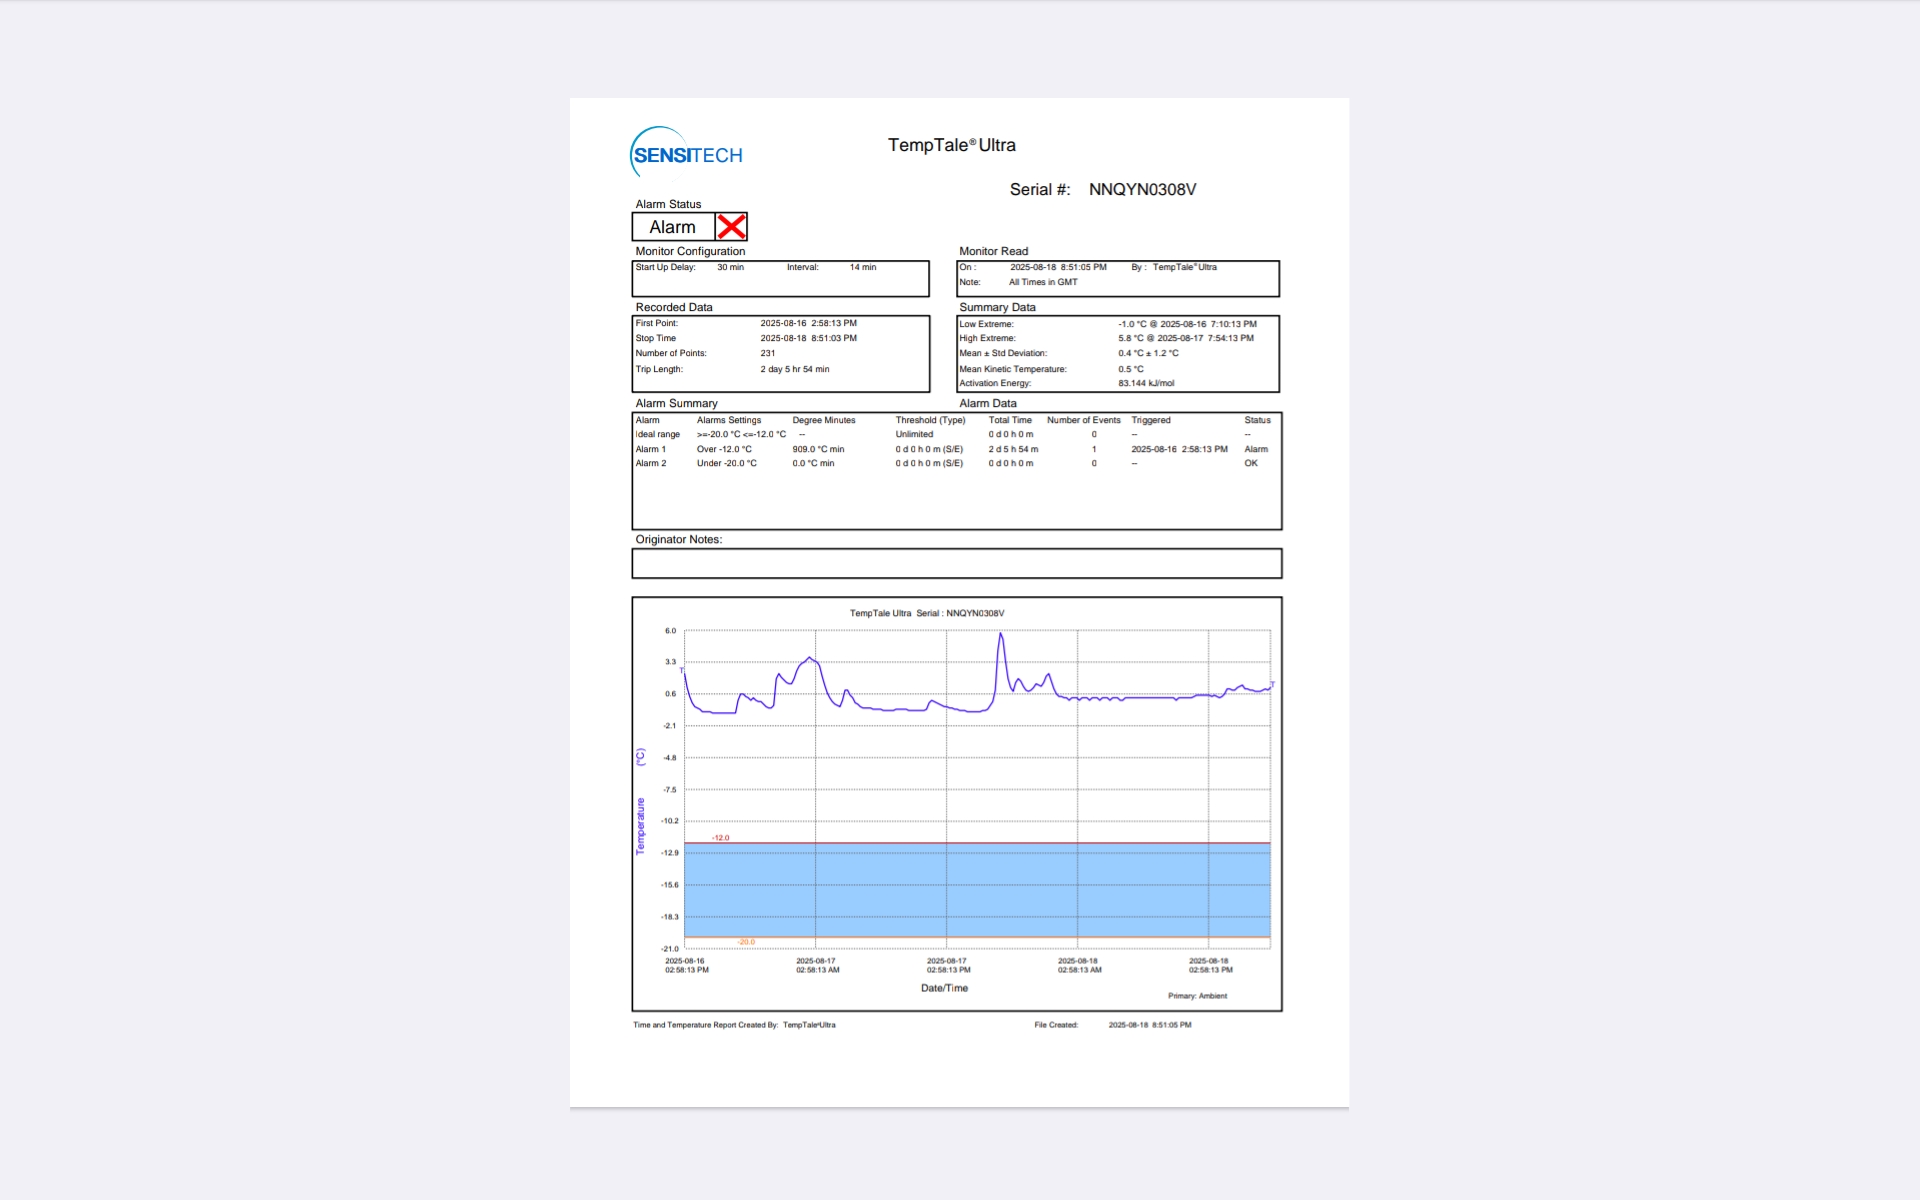Screen dimensions: 1920x1200
Task: Click the High Extreme value in Summary Data
Action: tap(1185, 338)
